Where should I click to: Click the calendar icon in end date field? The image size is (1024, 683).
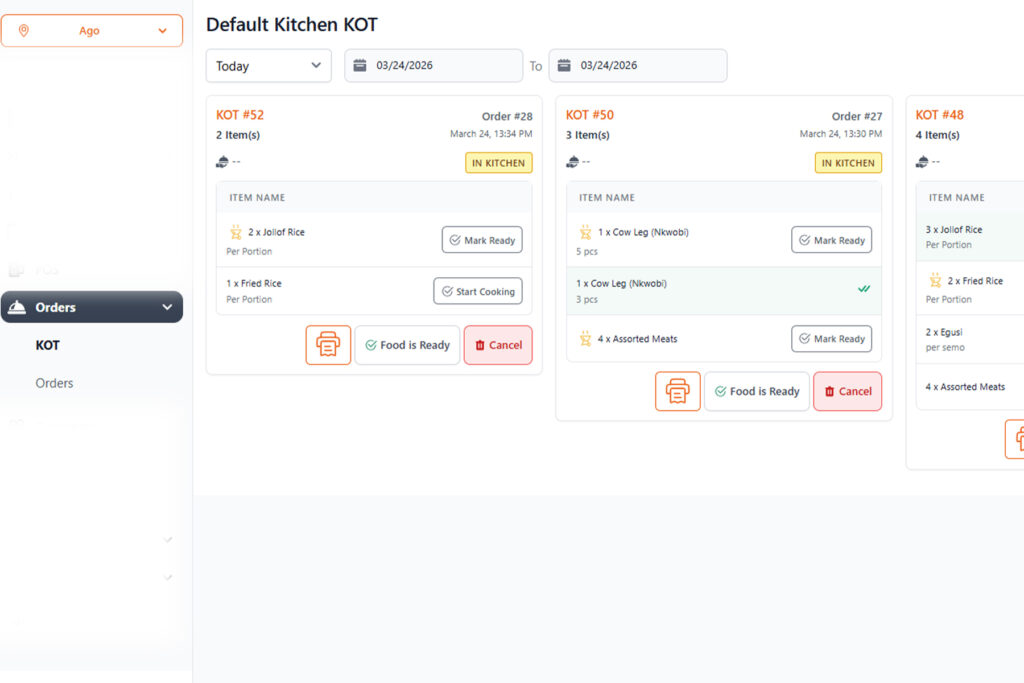[564, 66]
